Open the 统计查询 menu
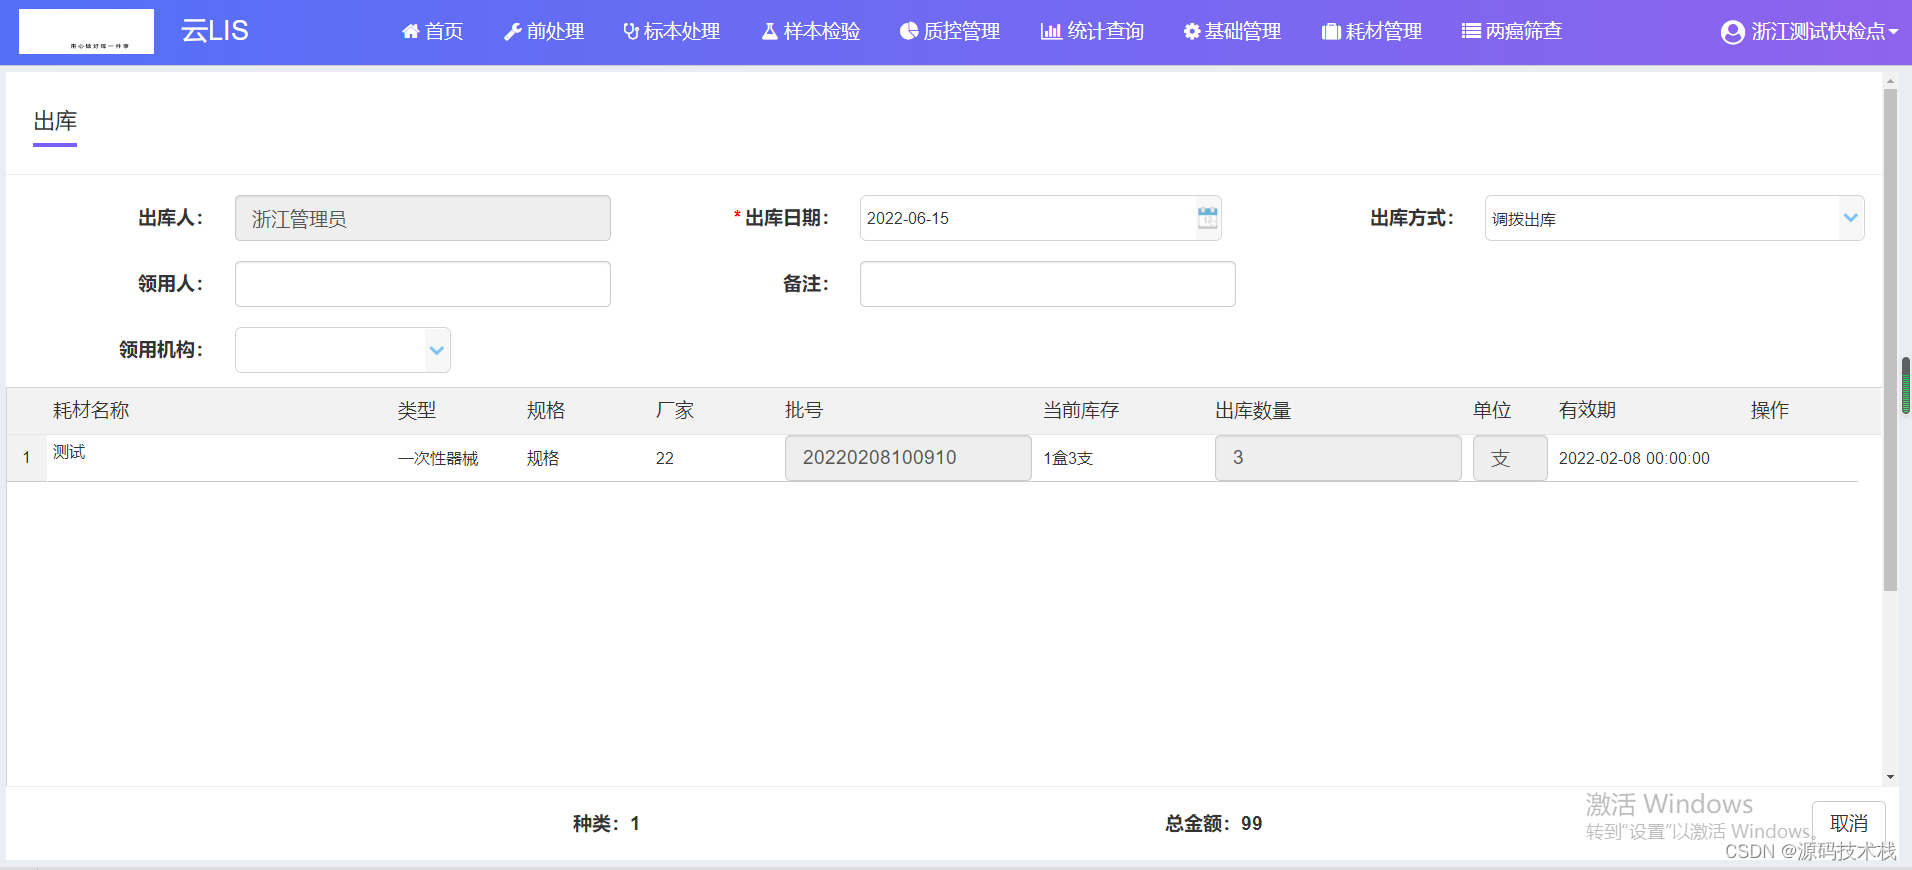 (x=1092, y=32)
